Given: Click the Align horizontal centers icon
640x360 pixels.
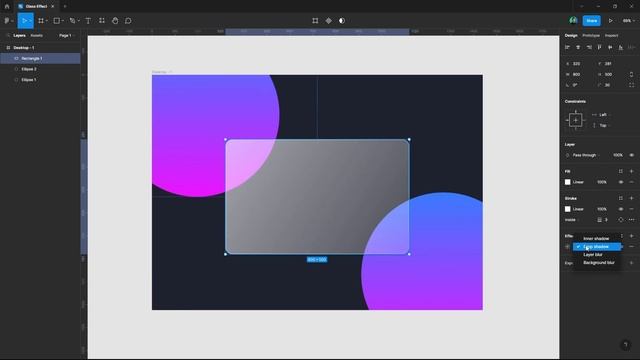Looking at the screenshot, I should (x=578, y=47).
